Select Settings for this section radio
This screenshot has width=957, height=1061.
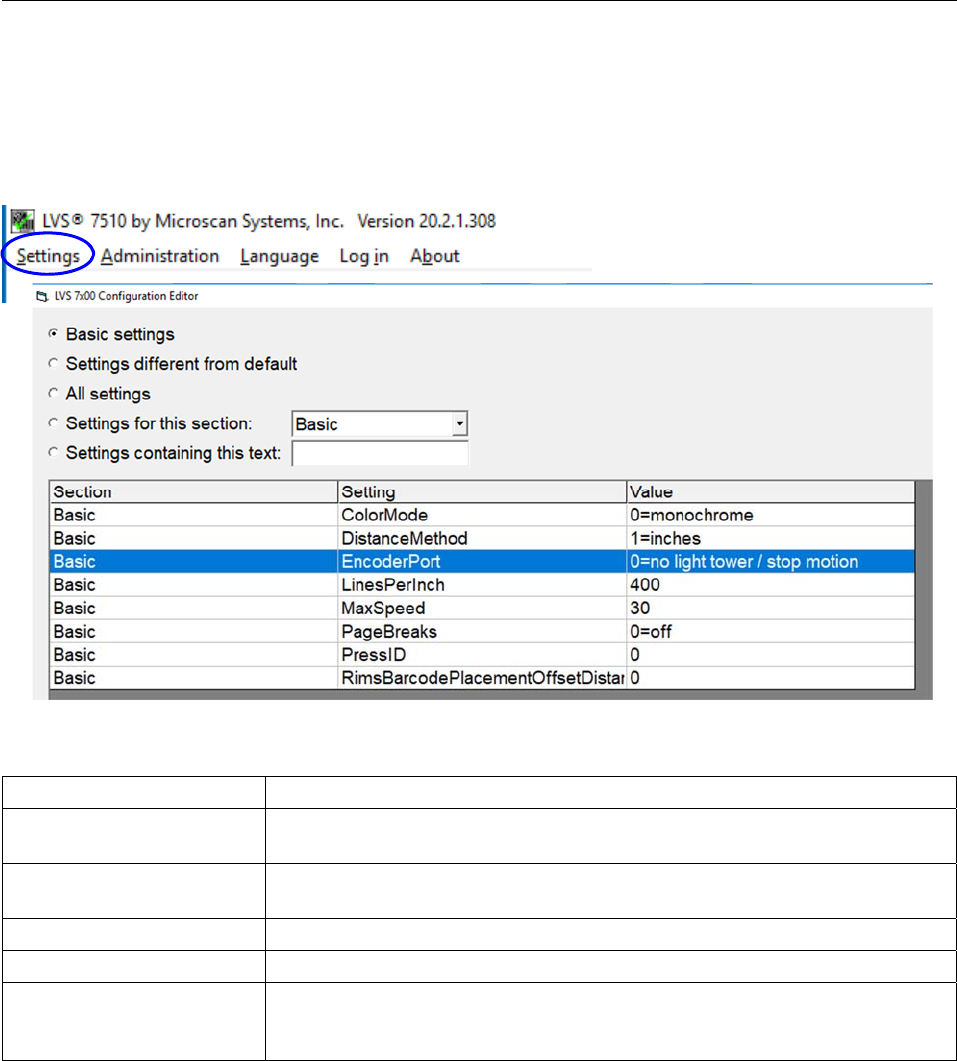(x=53, y=423)
